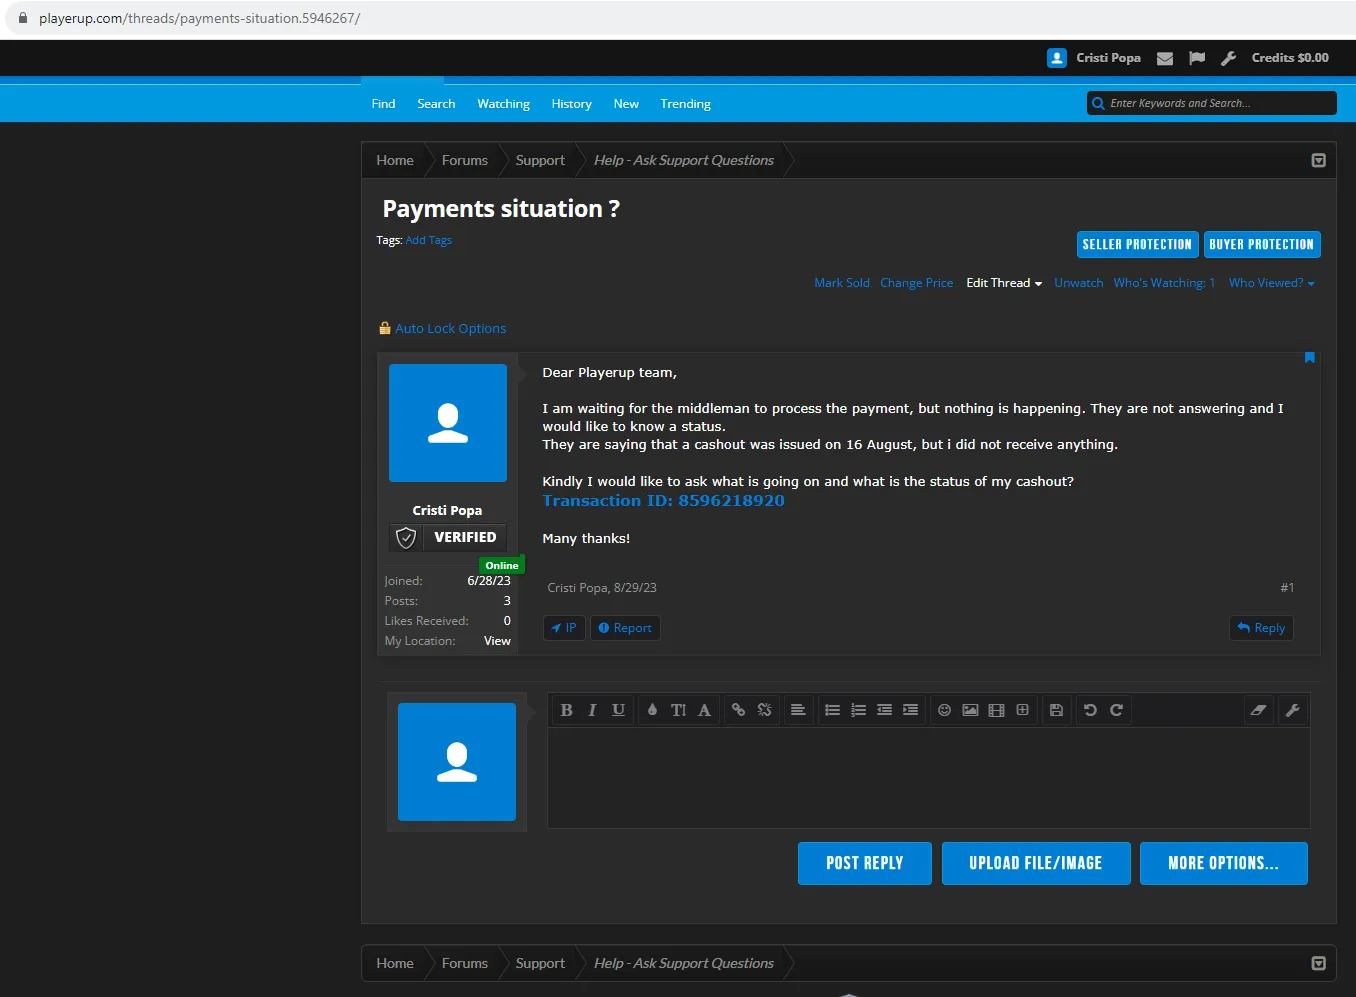Toggle underline formatting in reply editor
Viewport: 1356px width, 997px height.
click(618, 710)
